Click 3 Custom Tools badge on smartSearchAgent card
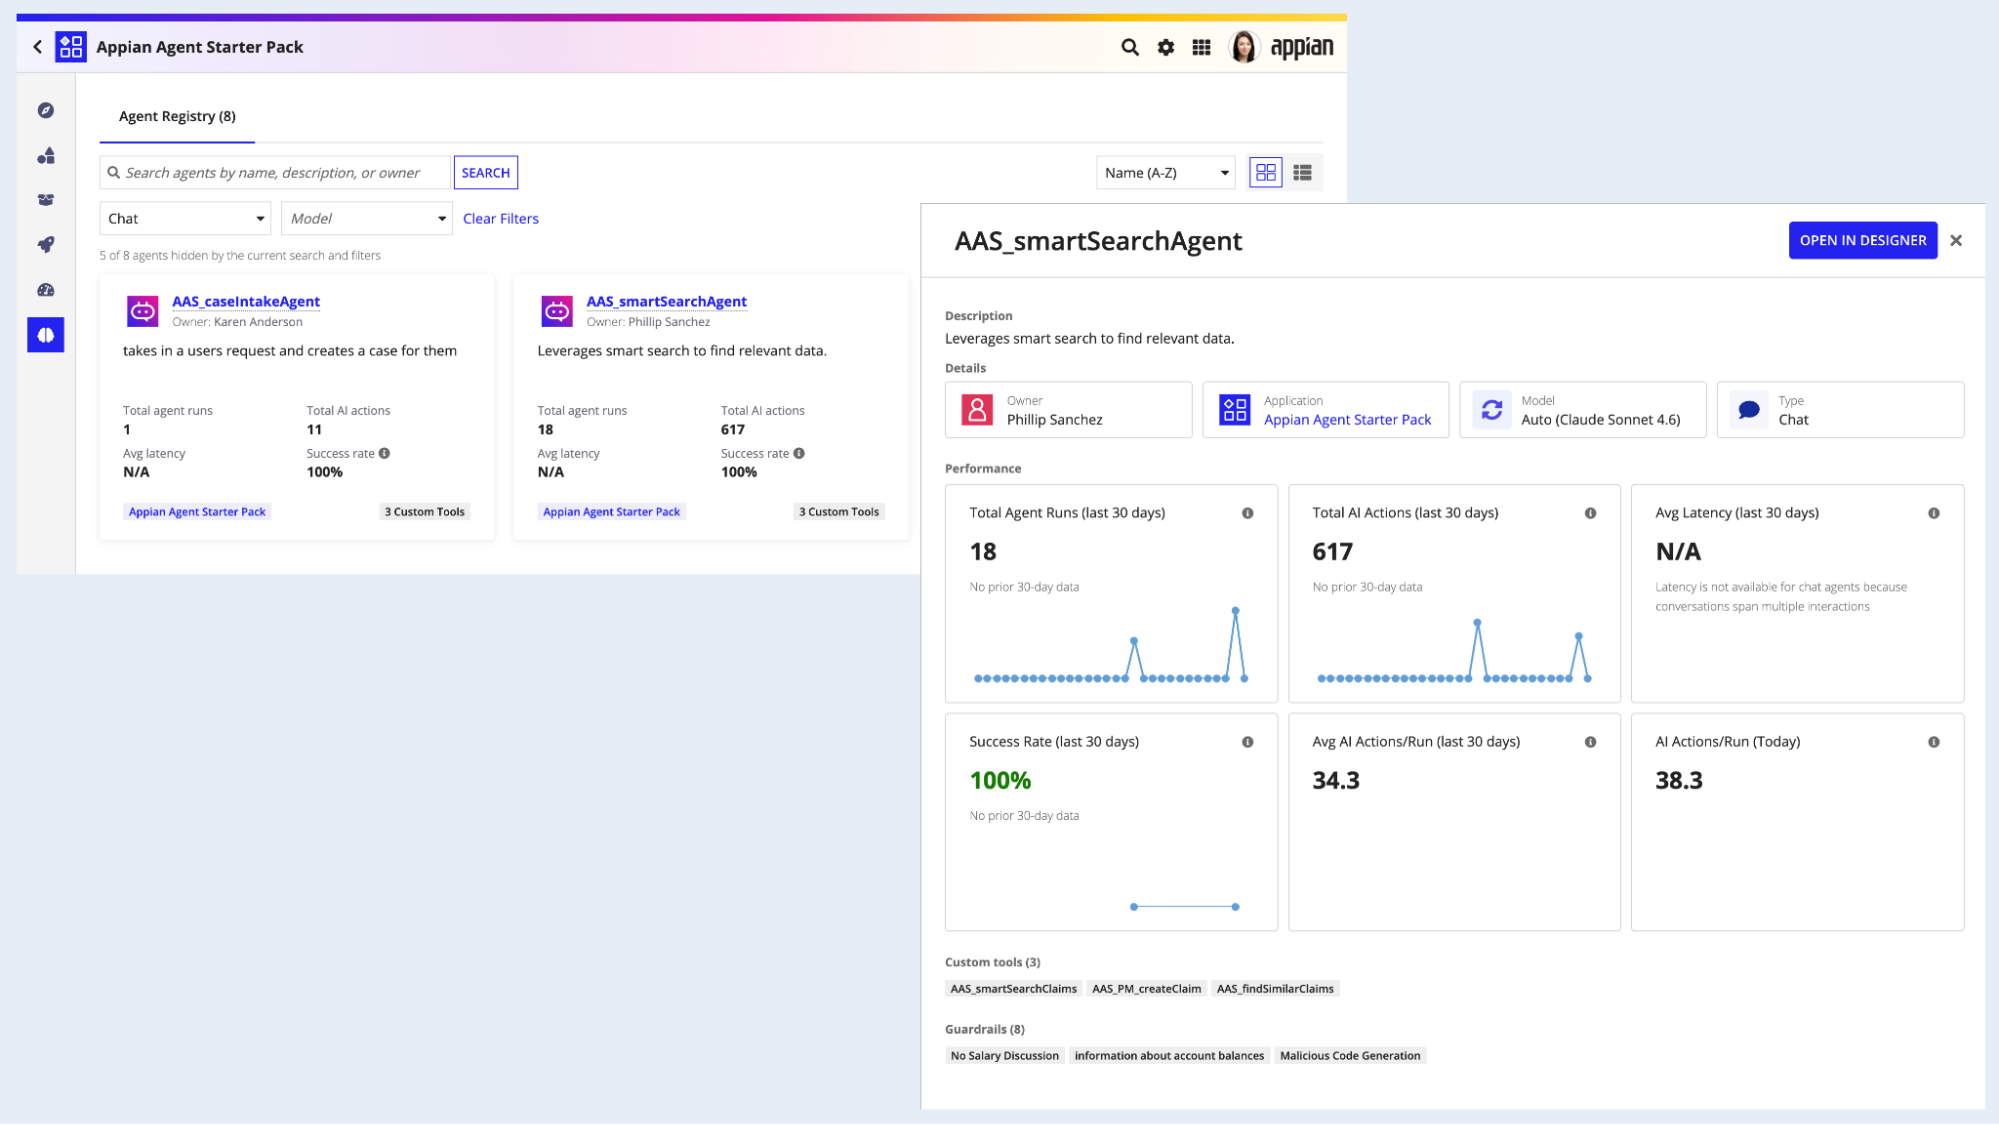Screen dimensions: 1999x1125 pyautogui.click(x=839, y=512)
